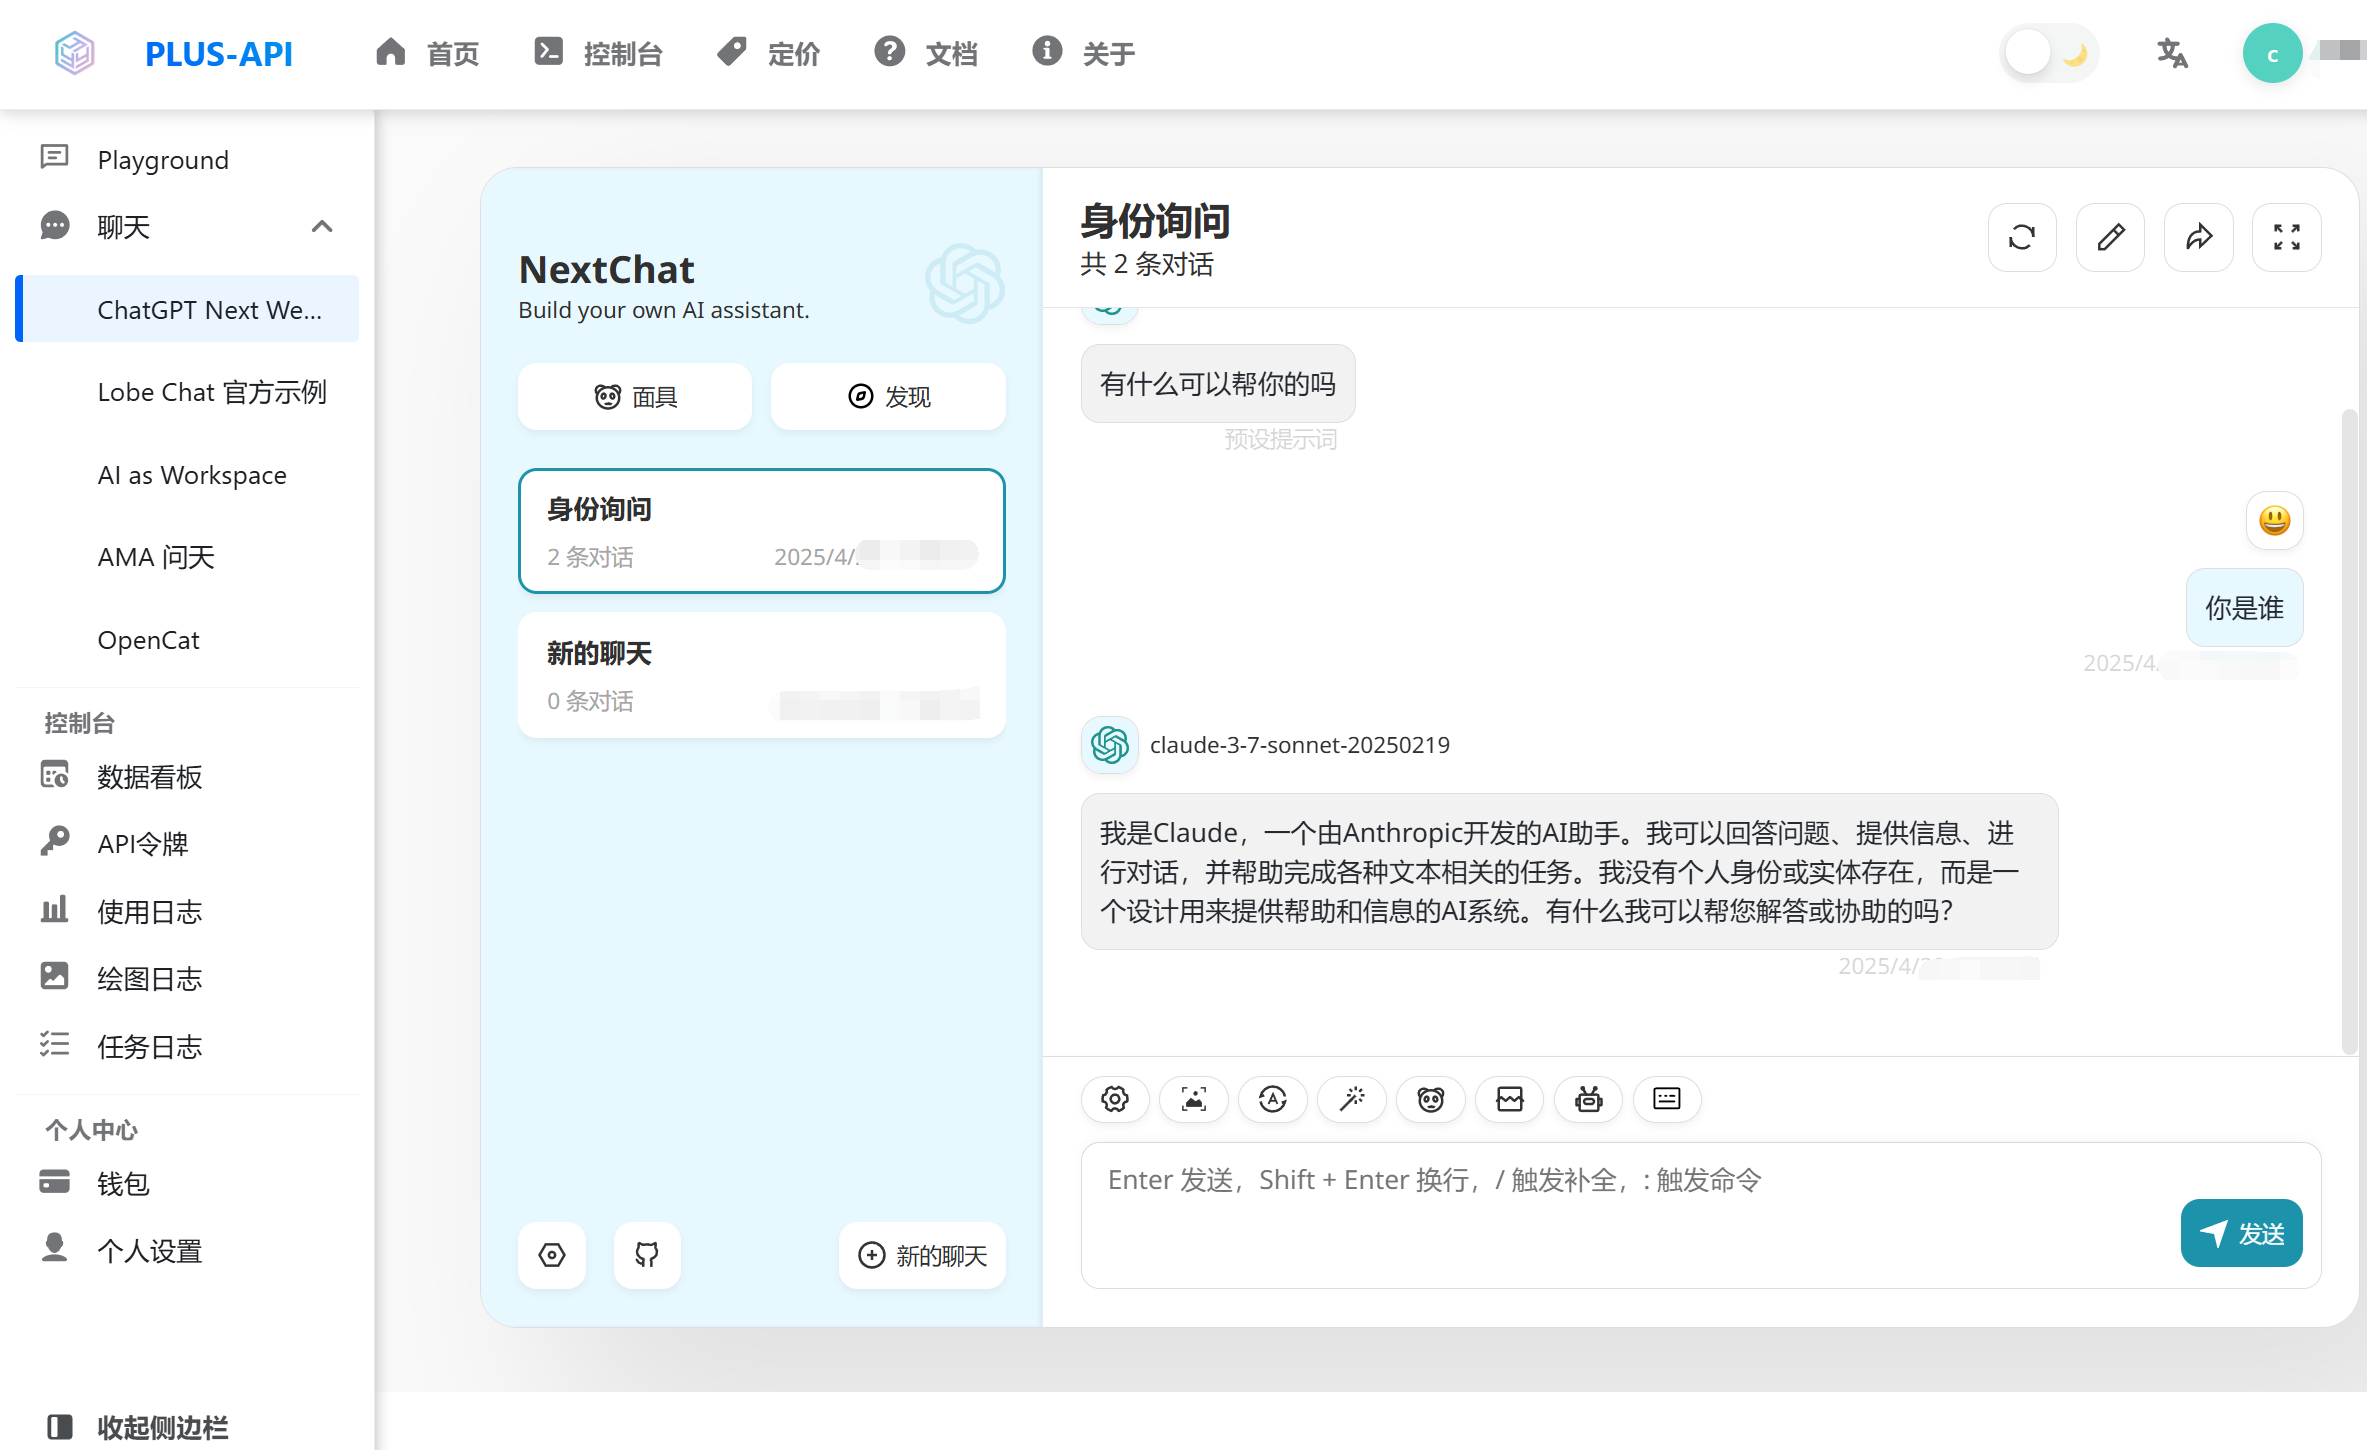Screen dimensions: 2367x1450
Task: Click the upload image icon
Action: point(1194,1099)
